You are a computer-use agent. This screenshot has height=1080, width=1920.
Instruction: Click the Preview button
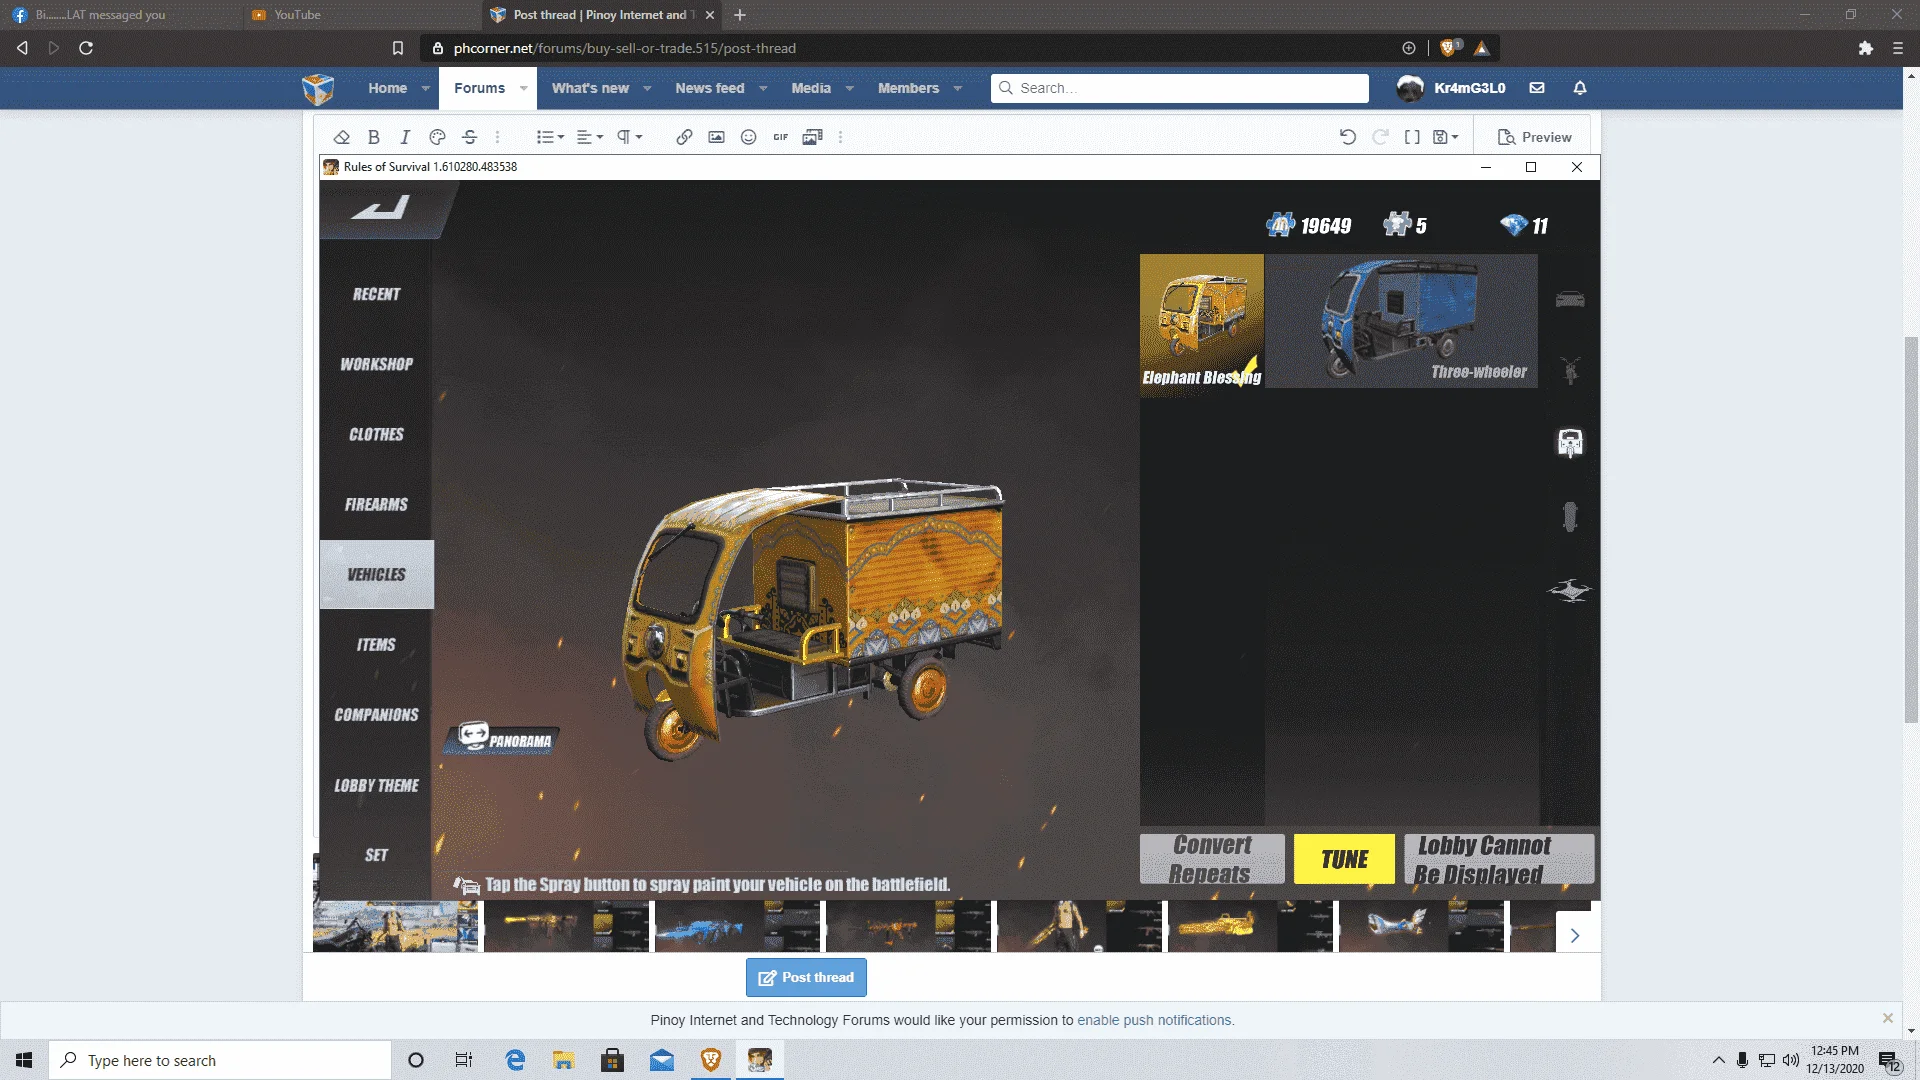1534,137
